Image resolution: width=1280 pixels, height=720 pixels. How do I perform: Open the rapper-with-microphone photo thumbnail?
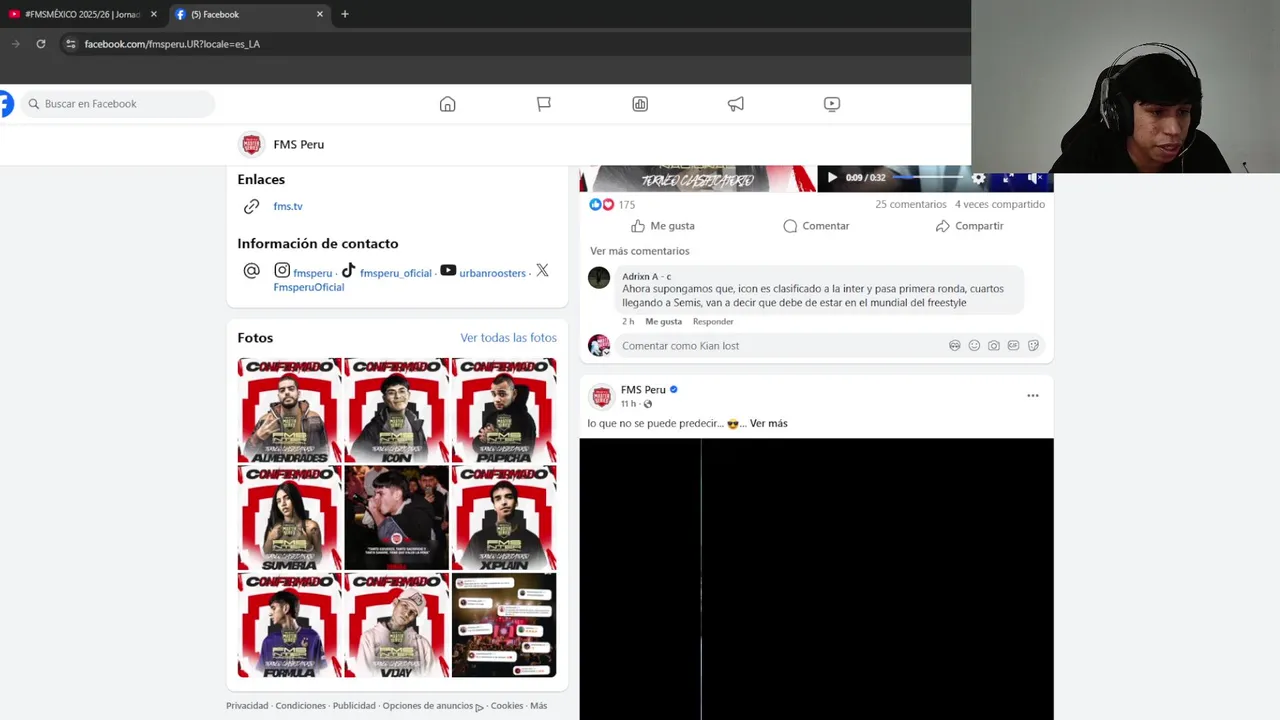(x=397, y=518)
